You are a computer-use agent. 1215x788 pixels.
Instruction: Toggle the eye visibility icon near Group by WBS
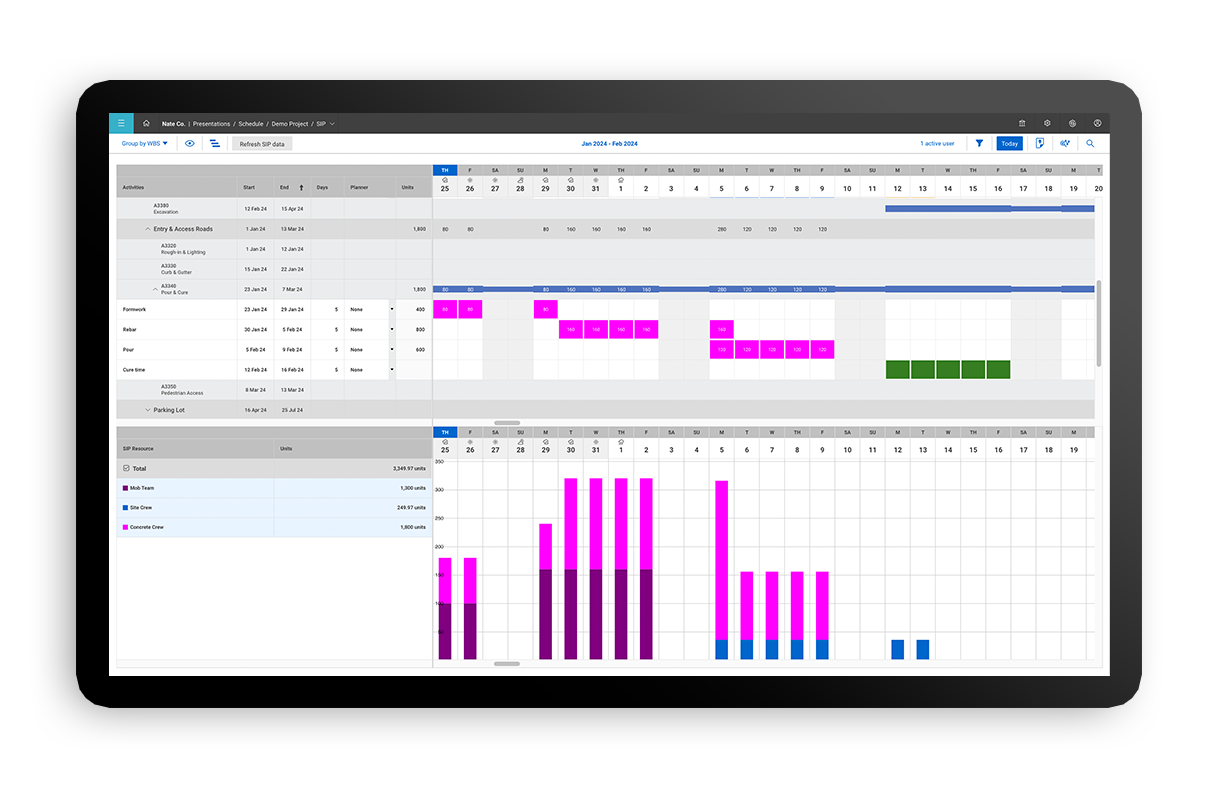coord(189,143)
